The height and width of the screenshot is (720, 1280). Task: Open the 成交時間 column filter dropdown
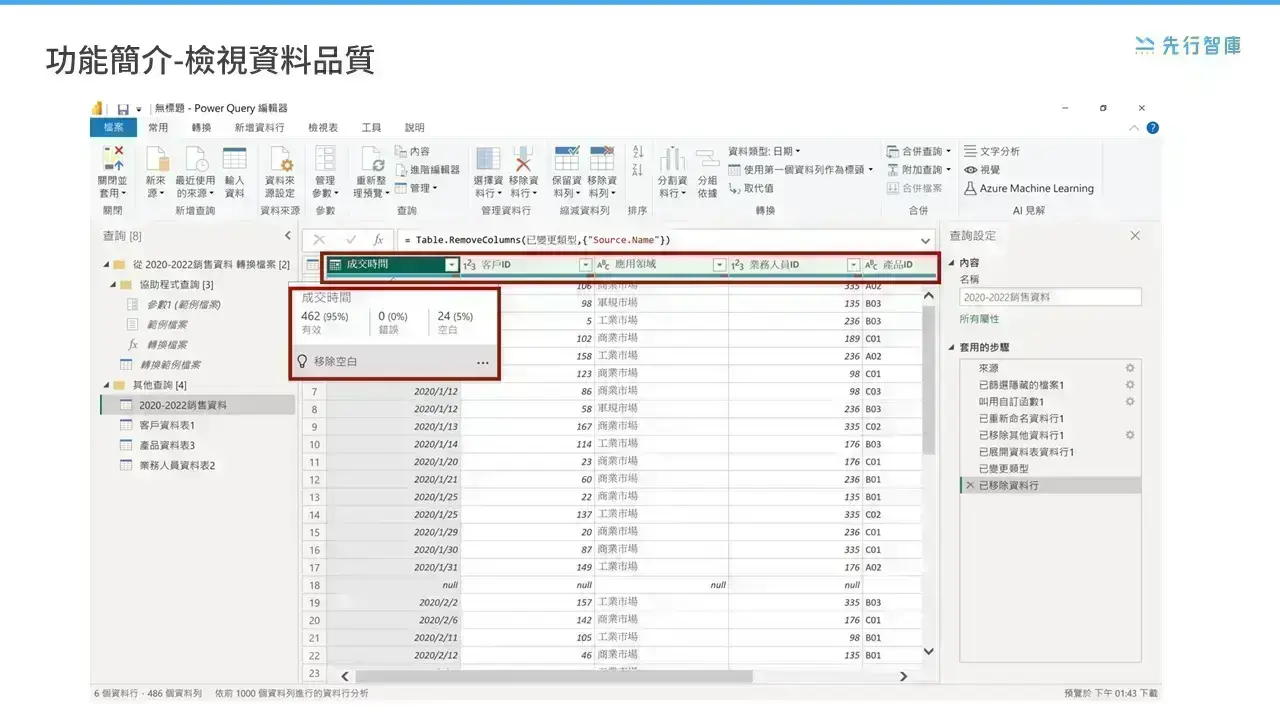pyautogui.click(x=451, y=265)
